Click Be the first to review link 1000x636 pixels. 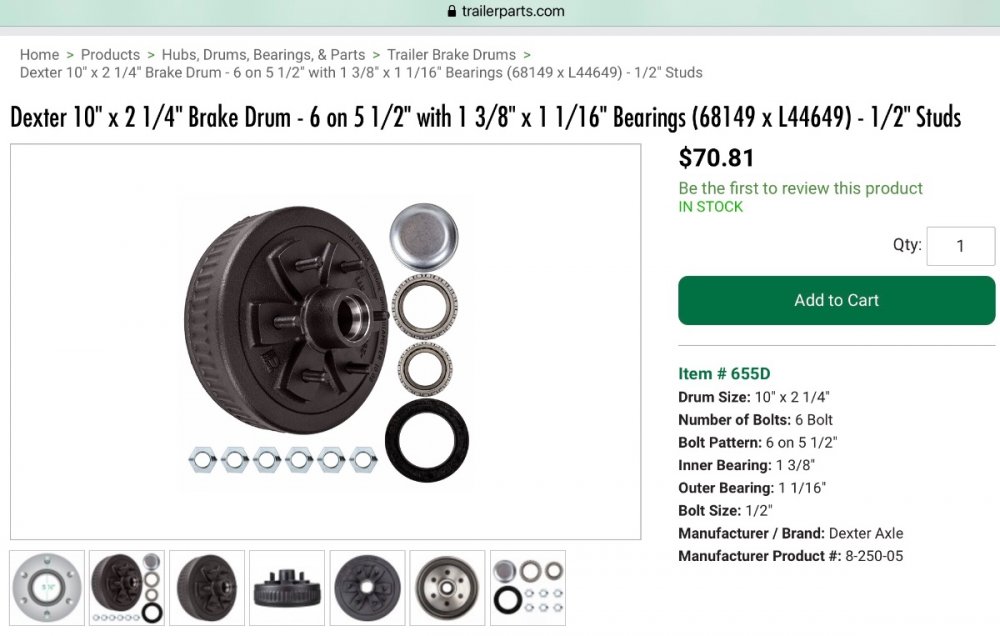800,188
